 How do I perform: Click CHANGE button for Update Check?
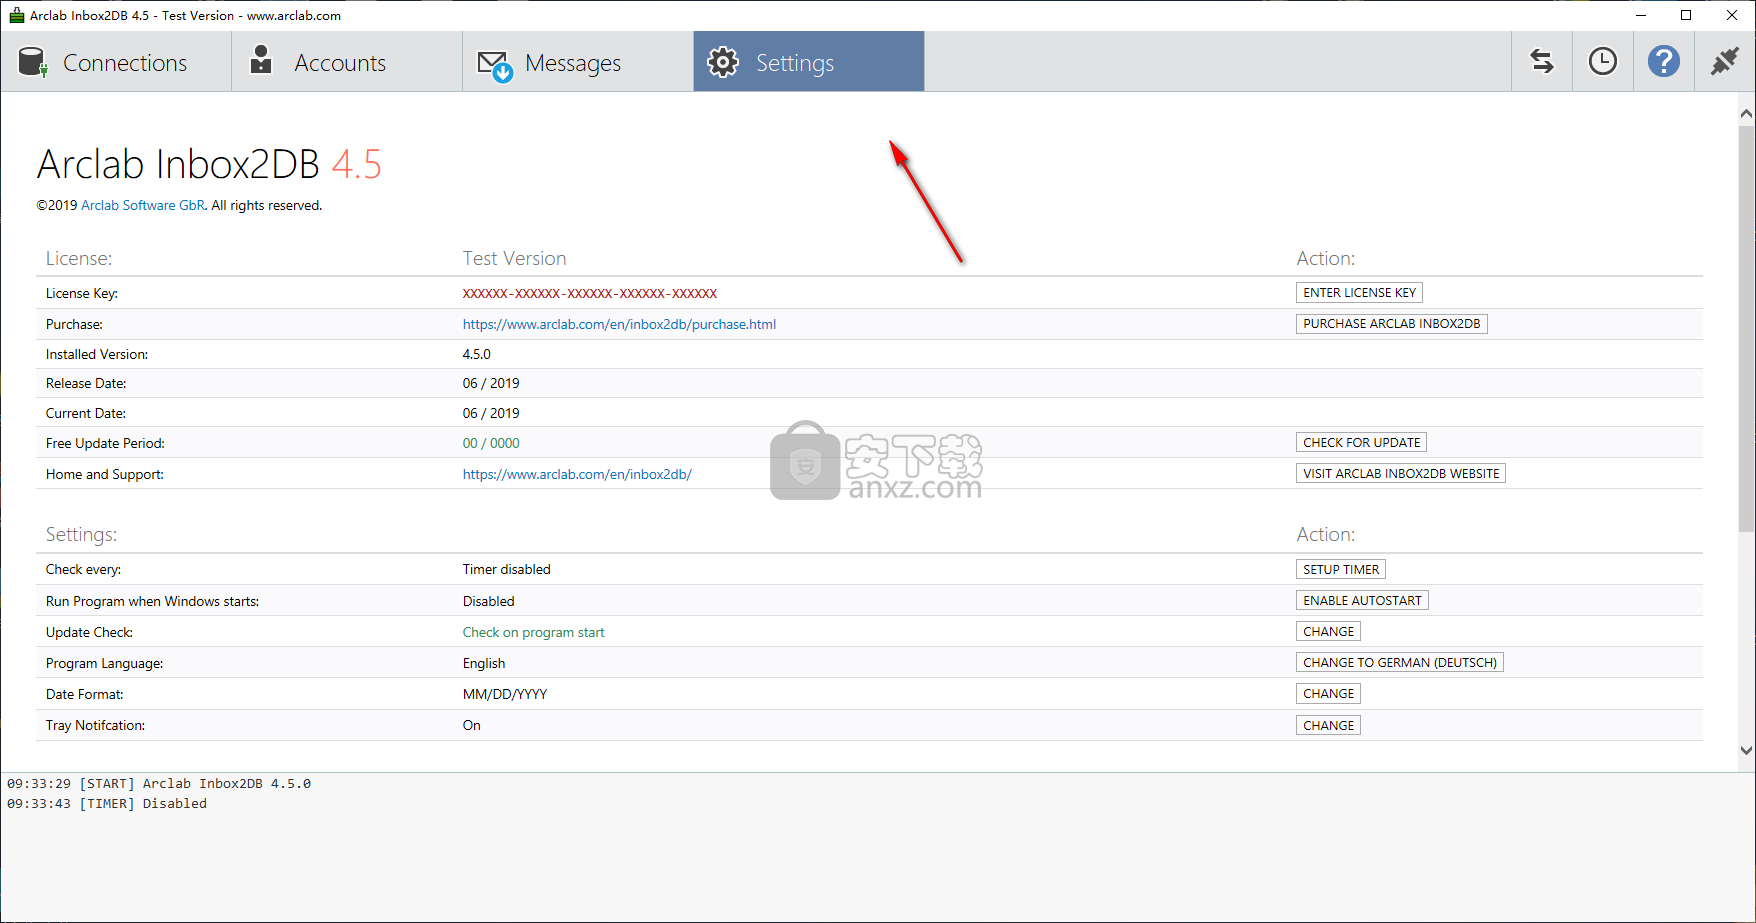point(1328,632)
